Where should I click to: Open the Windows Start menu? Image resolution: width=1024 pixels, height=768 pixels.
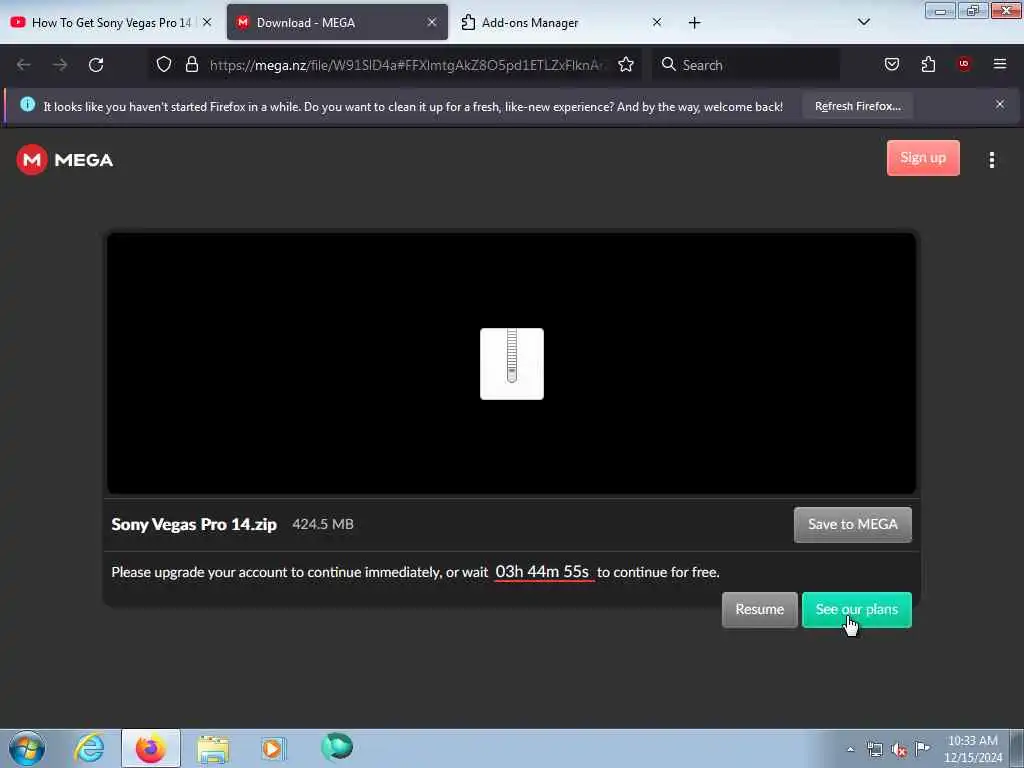click(27, 748)
